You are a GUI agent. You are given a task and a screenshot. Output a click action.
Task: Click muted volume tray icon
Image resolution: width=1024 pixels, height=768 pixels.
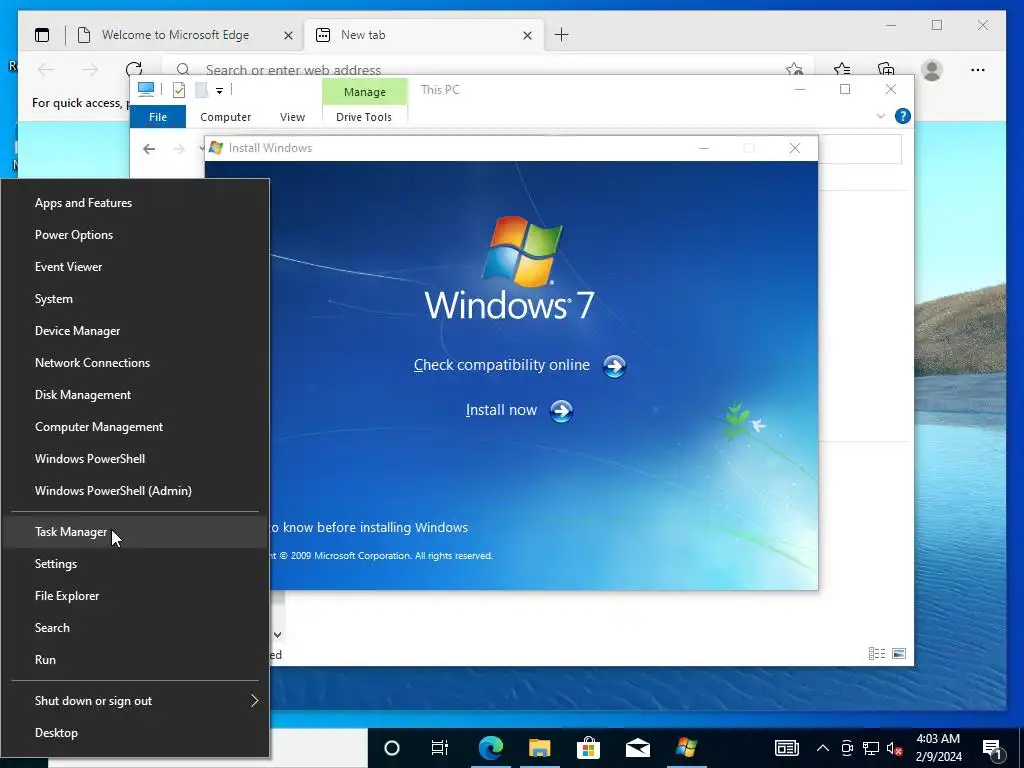[x=895, y=748]
